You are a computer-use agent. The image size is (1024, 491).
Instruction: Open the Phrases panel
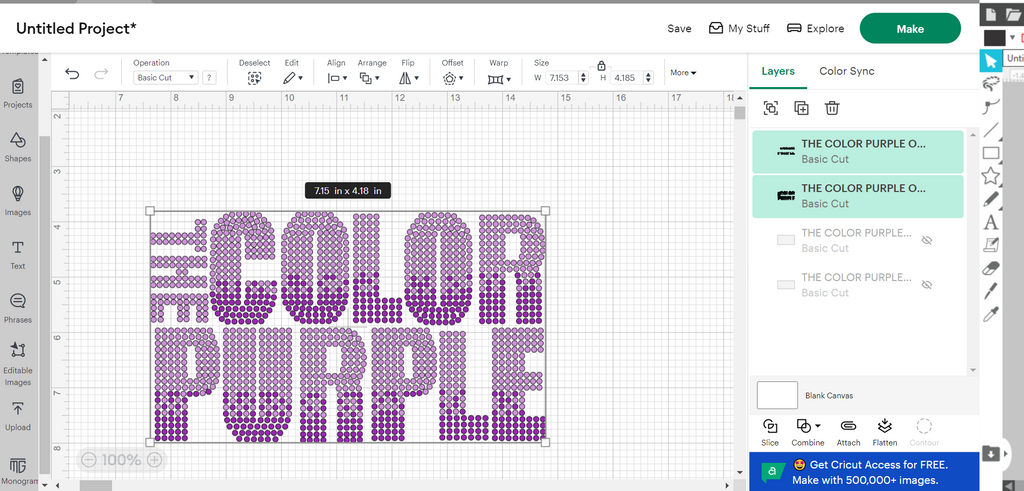point(18,308)
